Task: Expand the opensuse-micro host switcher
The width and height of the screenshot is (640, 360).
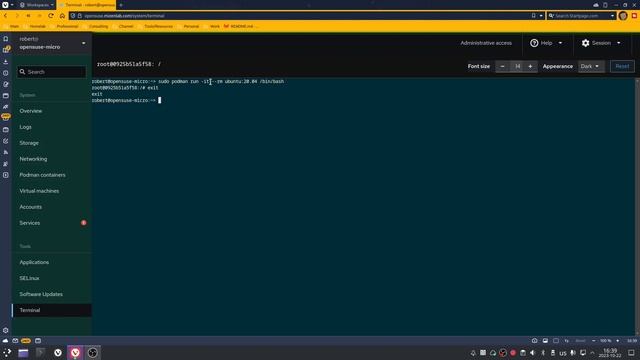Action: pos(52,43)
